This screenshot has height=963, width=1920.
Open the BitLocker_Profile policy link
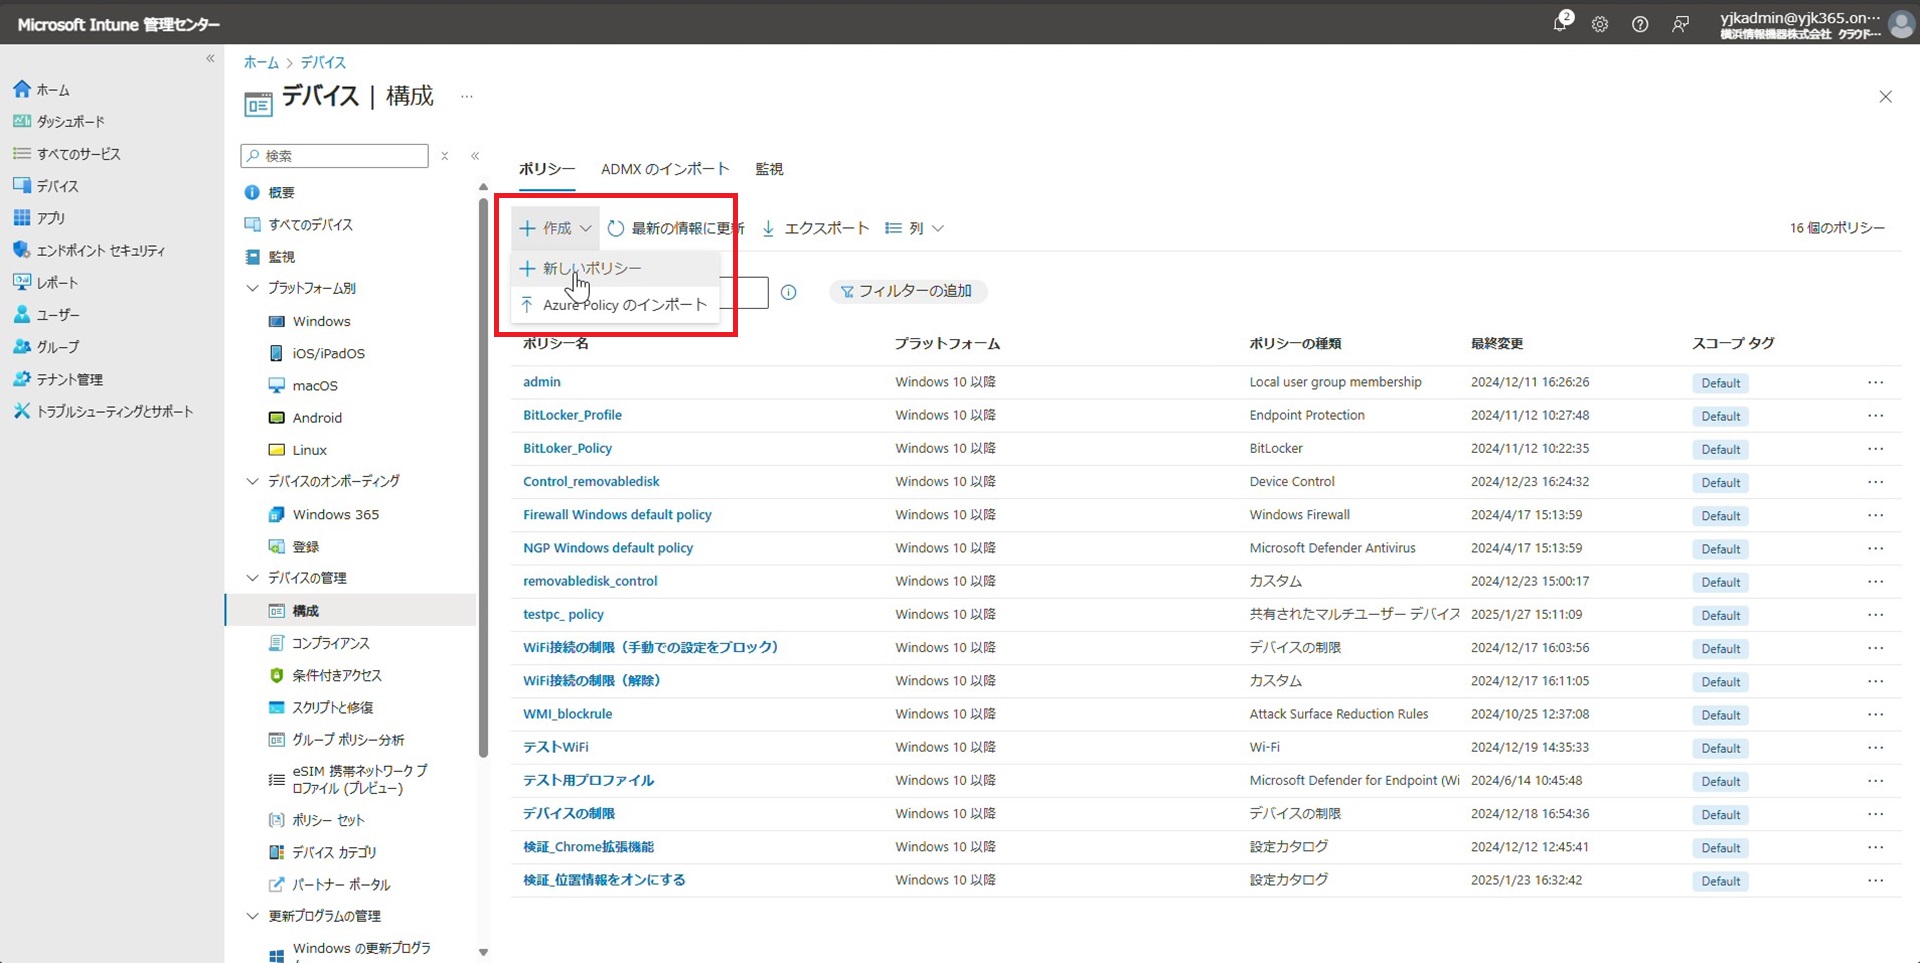coord(572,415)
